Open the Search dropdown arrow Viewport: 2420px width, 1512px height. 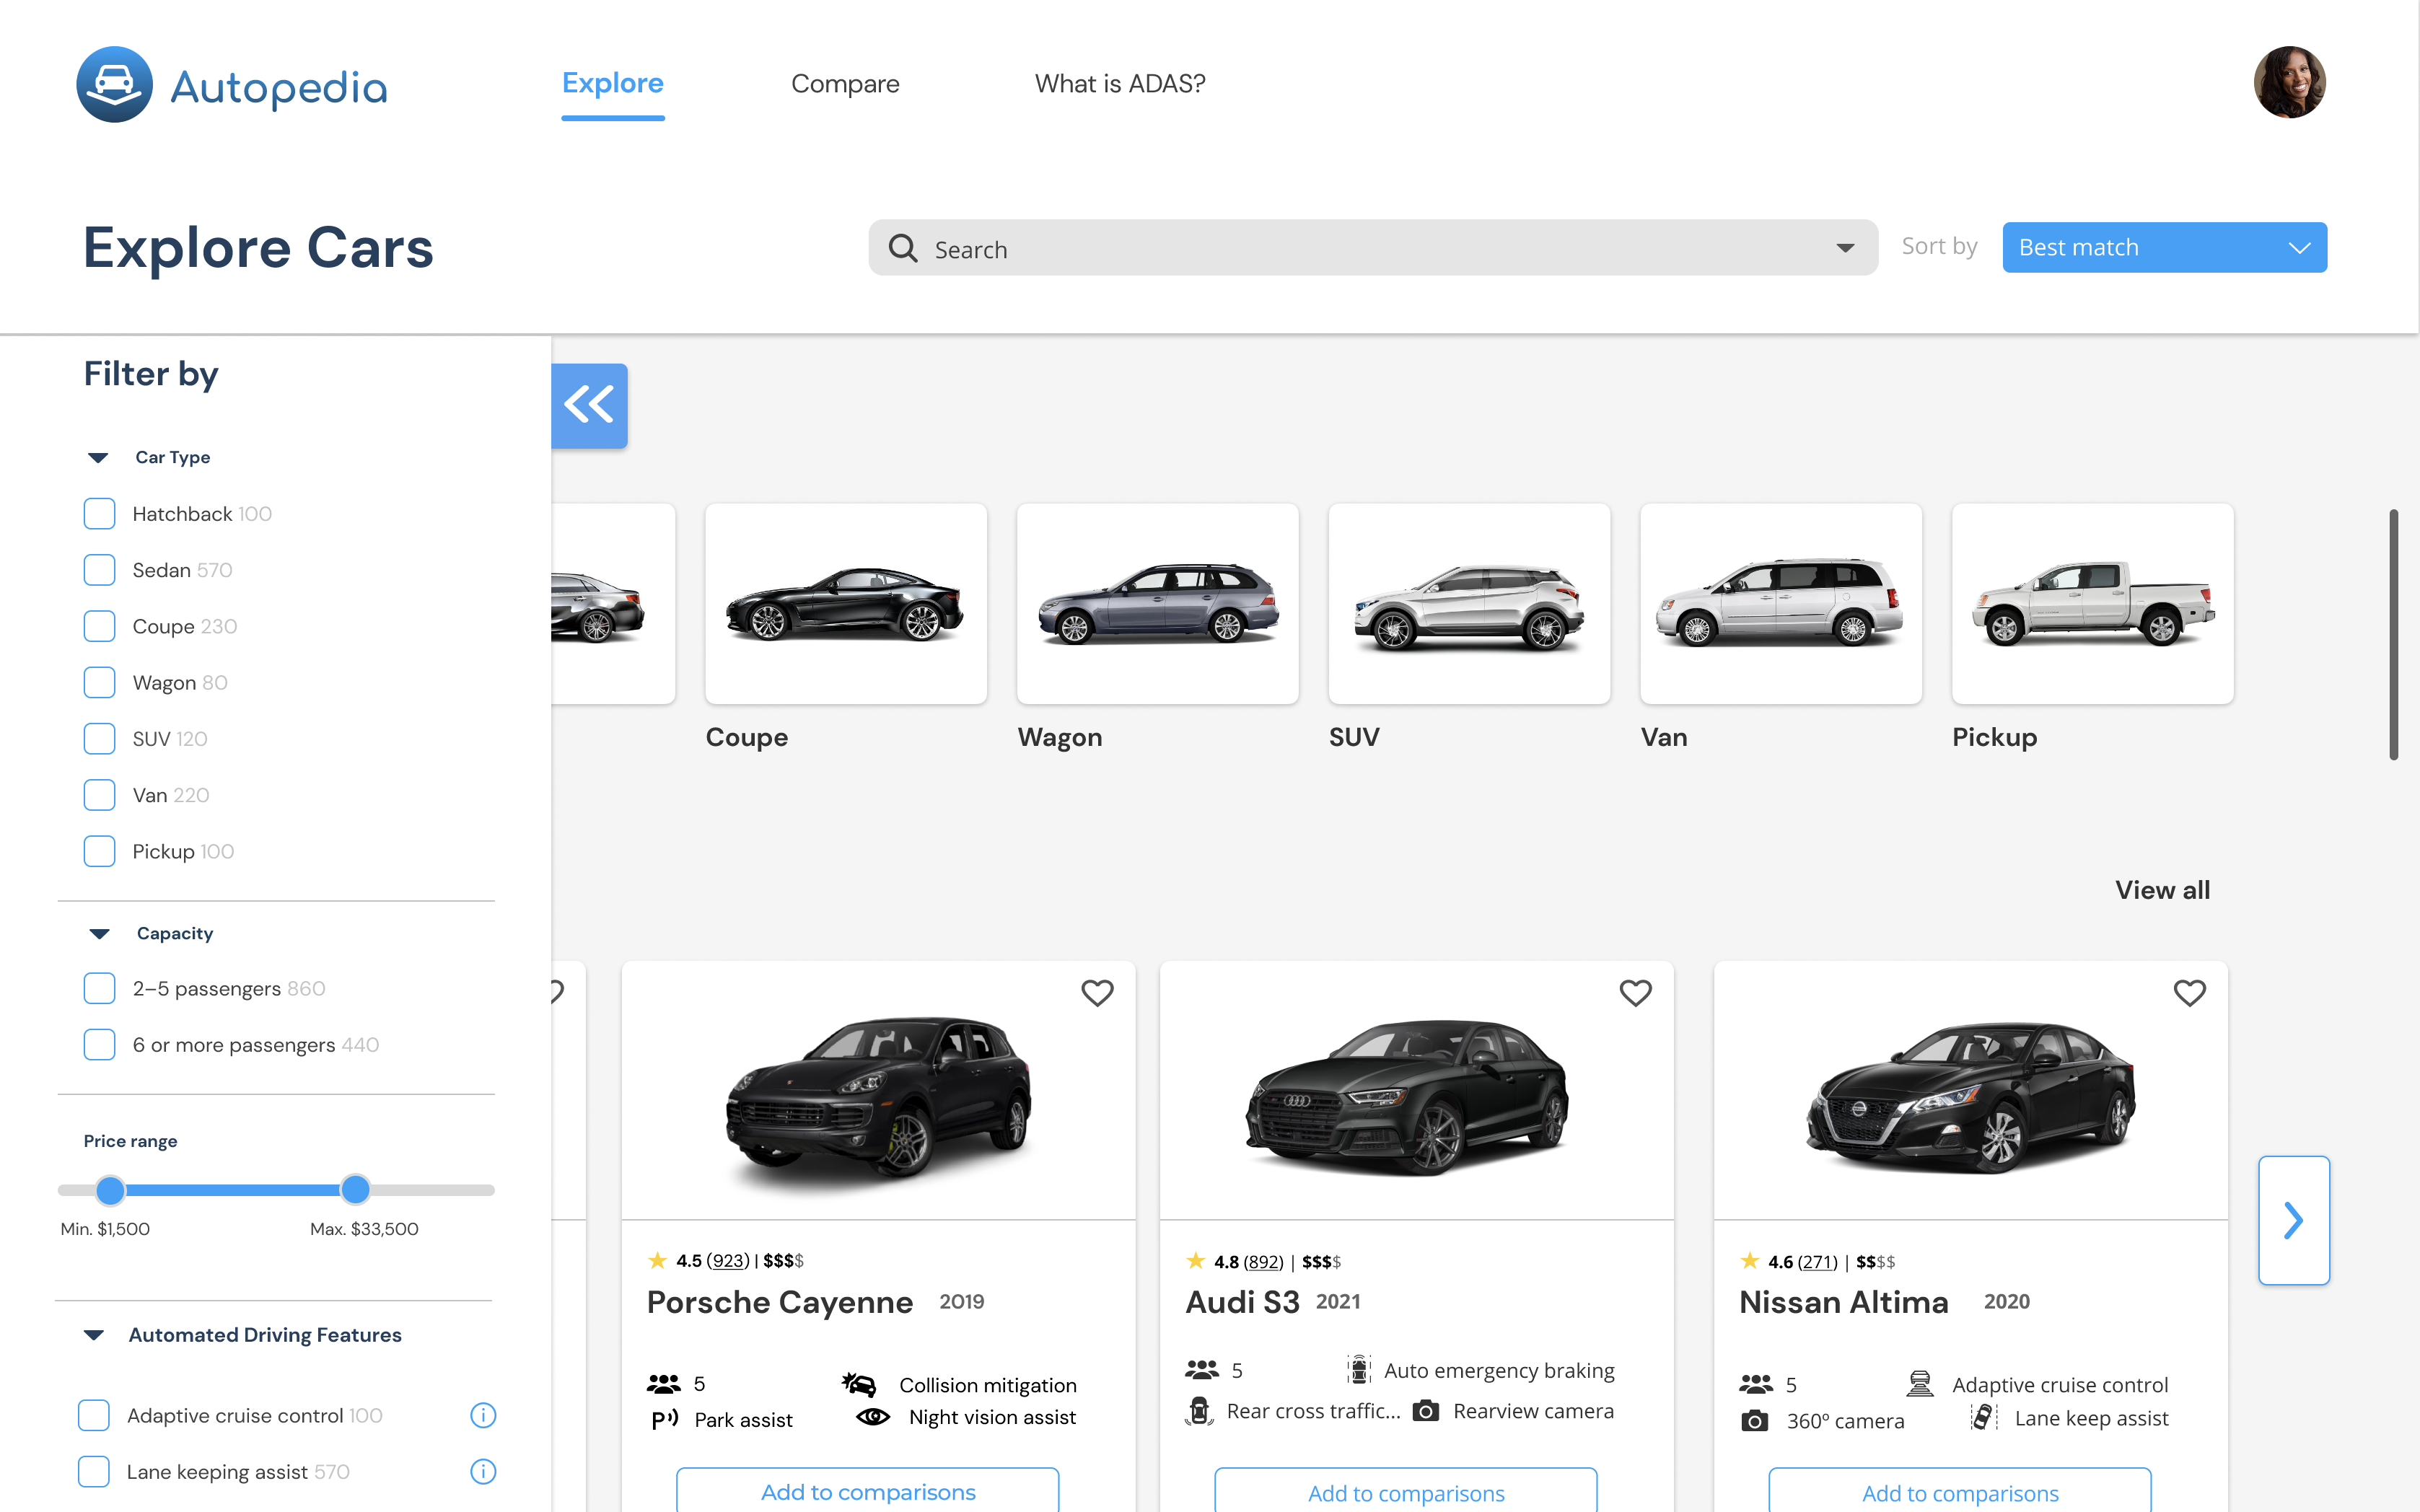pos(1845,248)
